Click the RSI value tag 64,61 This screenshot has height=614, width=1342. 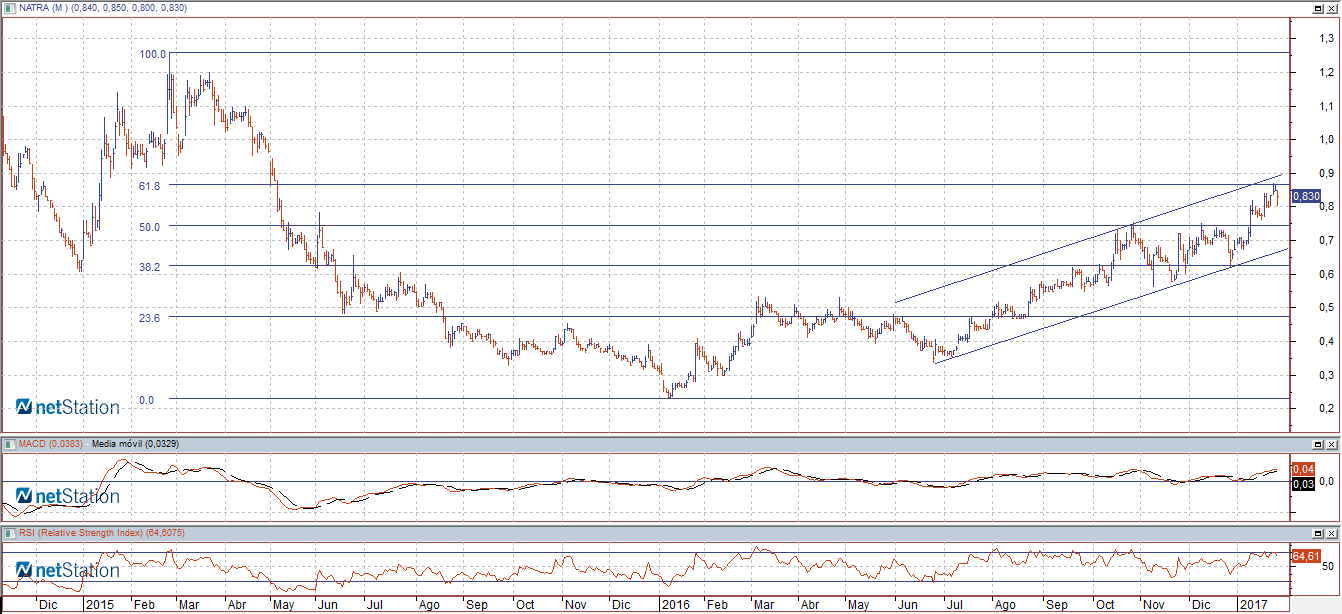pos(1306,555)
